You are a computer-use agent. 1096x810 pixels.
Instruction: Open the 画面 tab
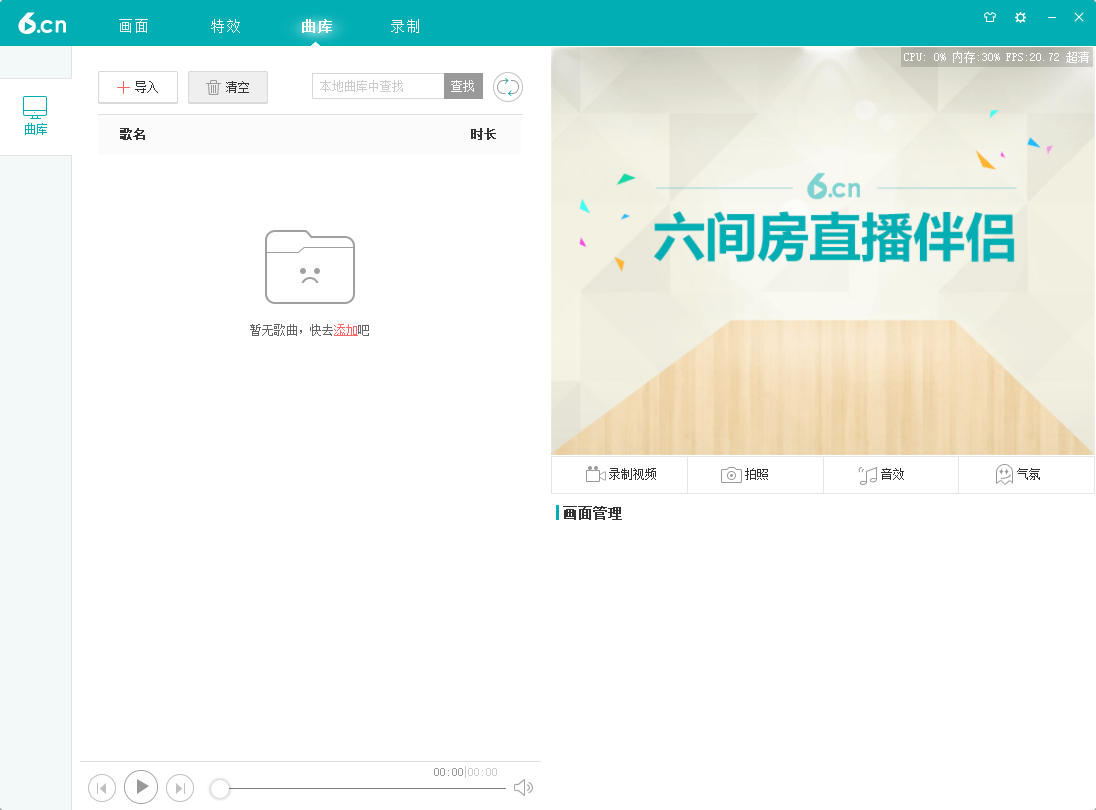click(134, 26)
